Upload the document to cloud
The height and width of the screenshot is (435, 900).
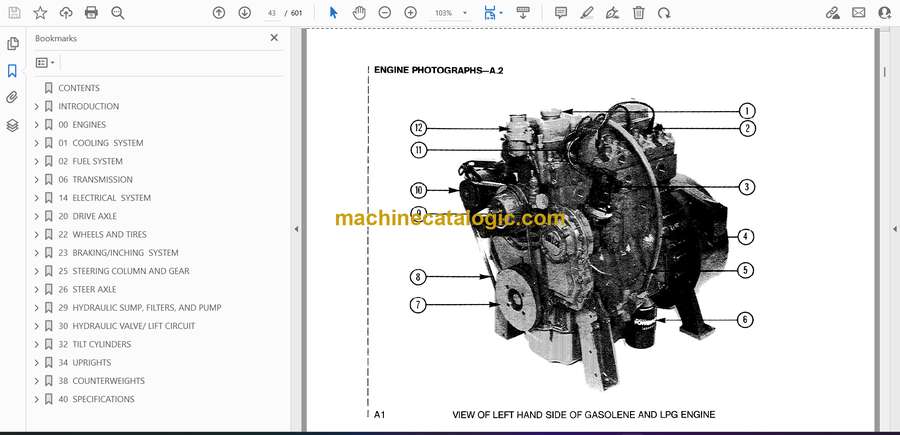pos(66,13)
